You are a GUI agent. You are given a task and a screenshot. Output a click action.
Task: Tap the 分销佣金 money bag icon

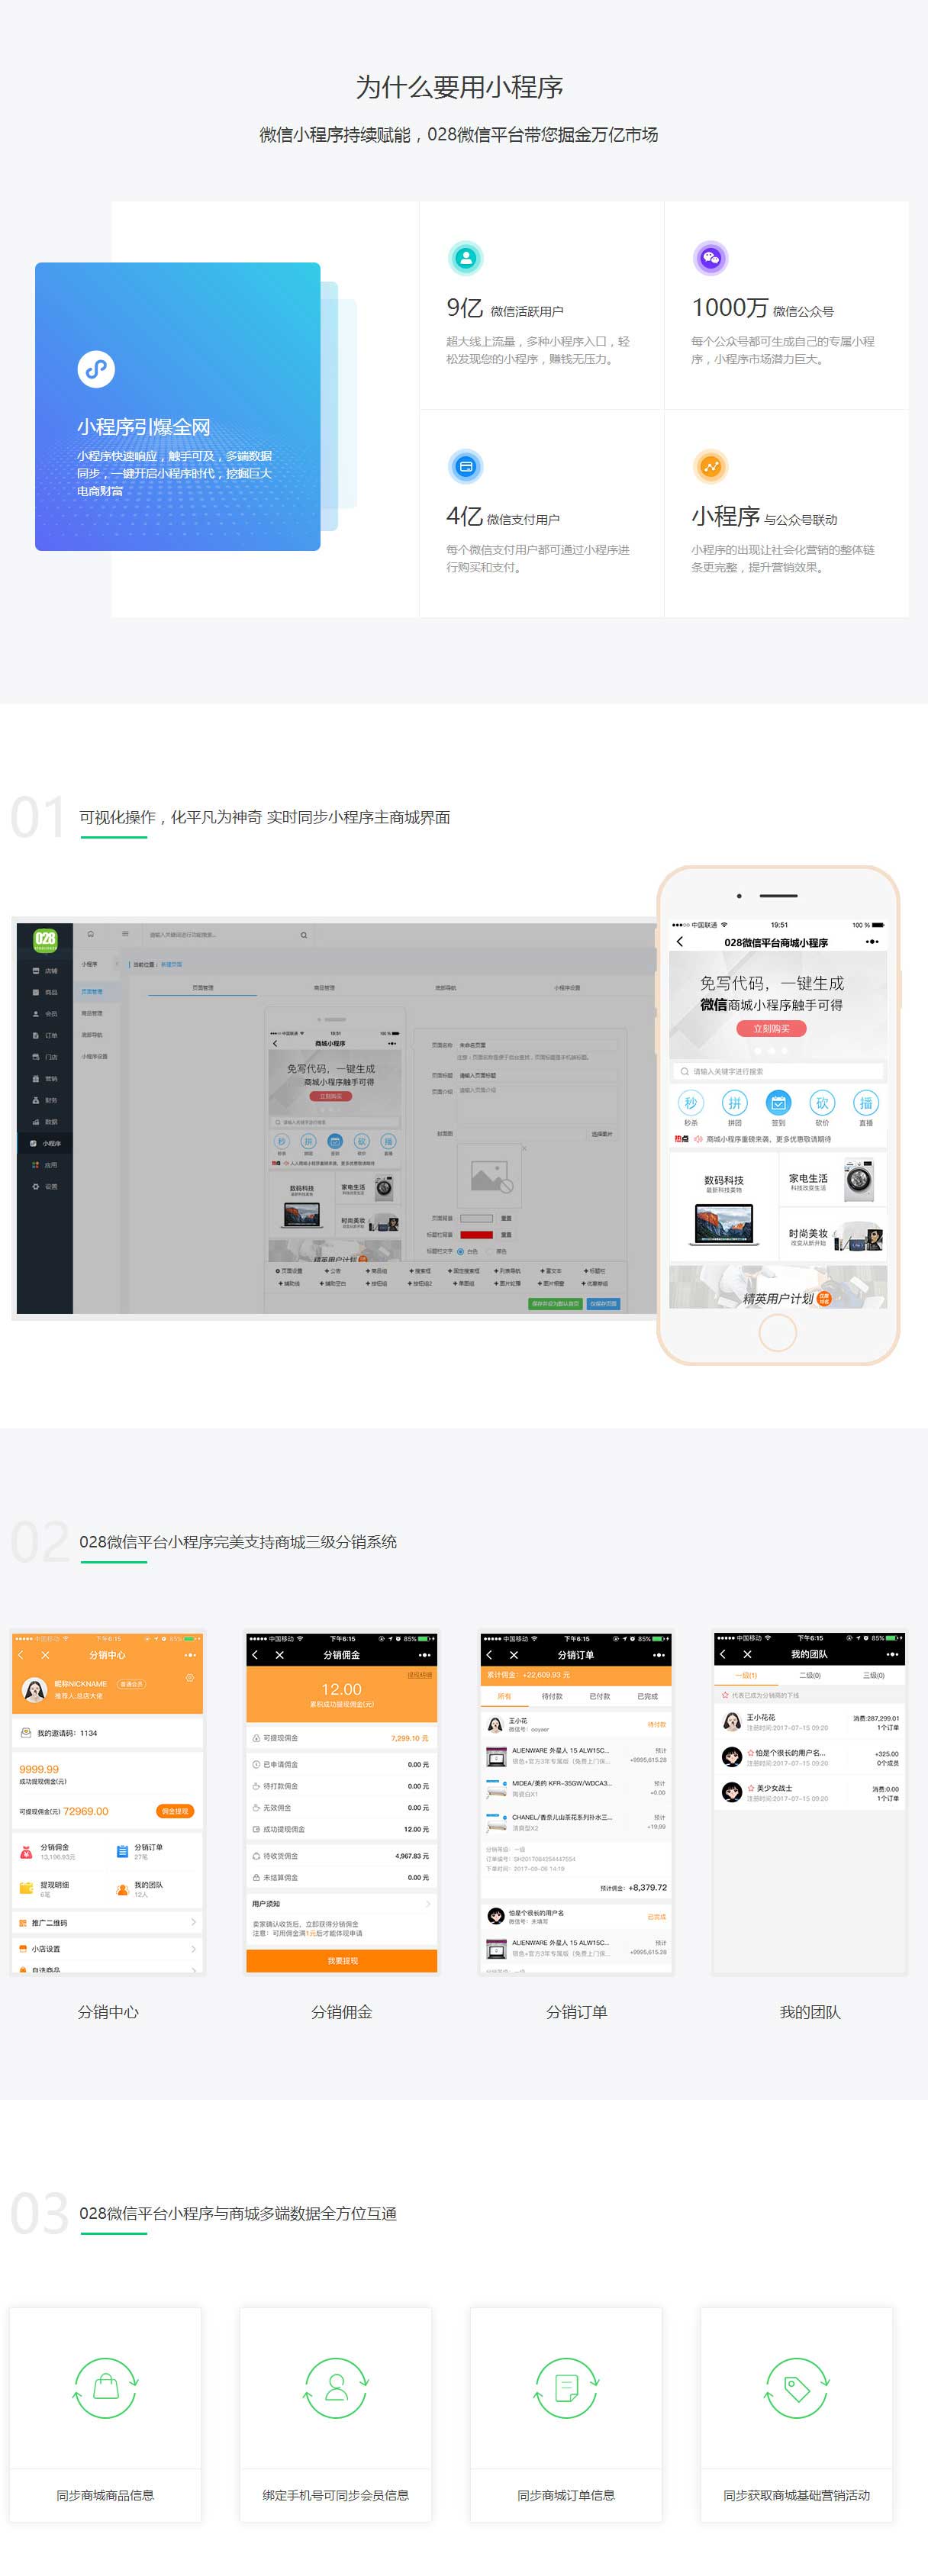[27, 1851]
